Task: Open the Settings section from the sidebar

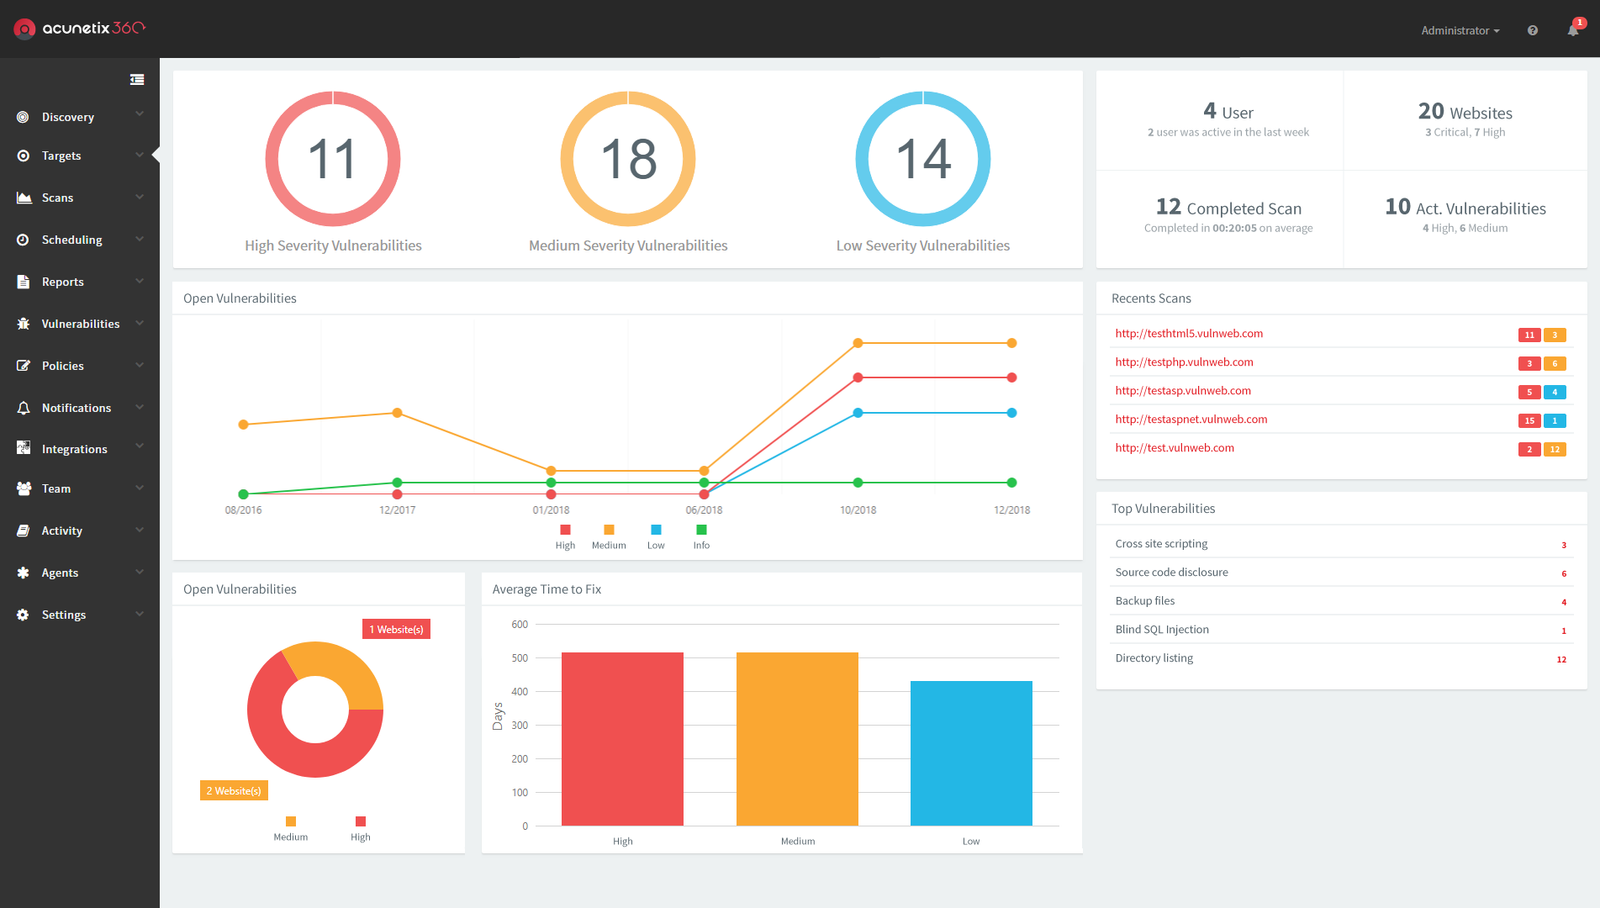Action: pyautogui.click(x=63, y=614)
